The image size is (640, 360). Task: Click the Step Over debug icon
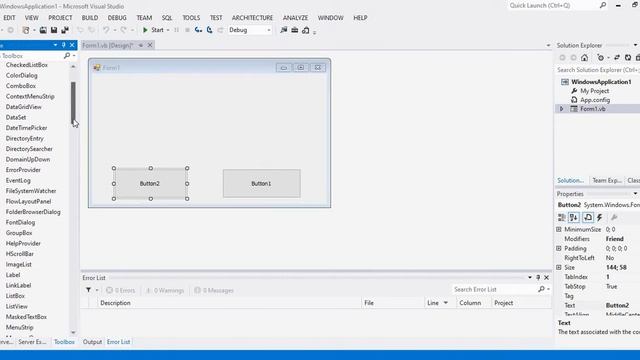[209, 30]
